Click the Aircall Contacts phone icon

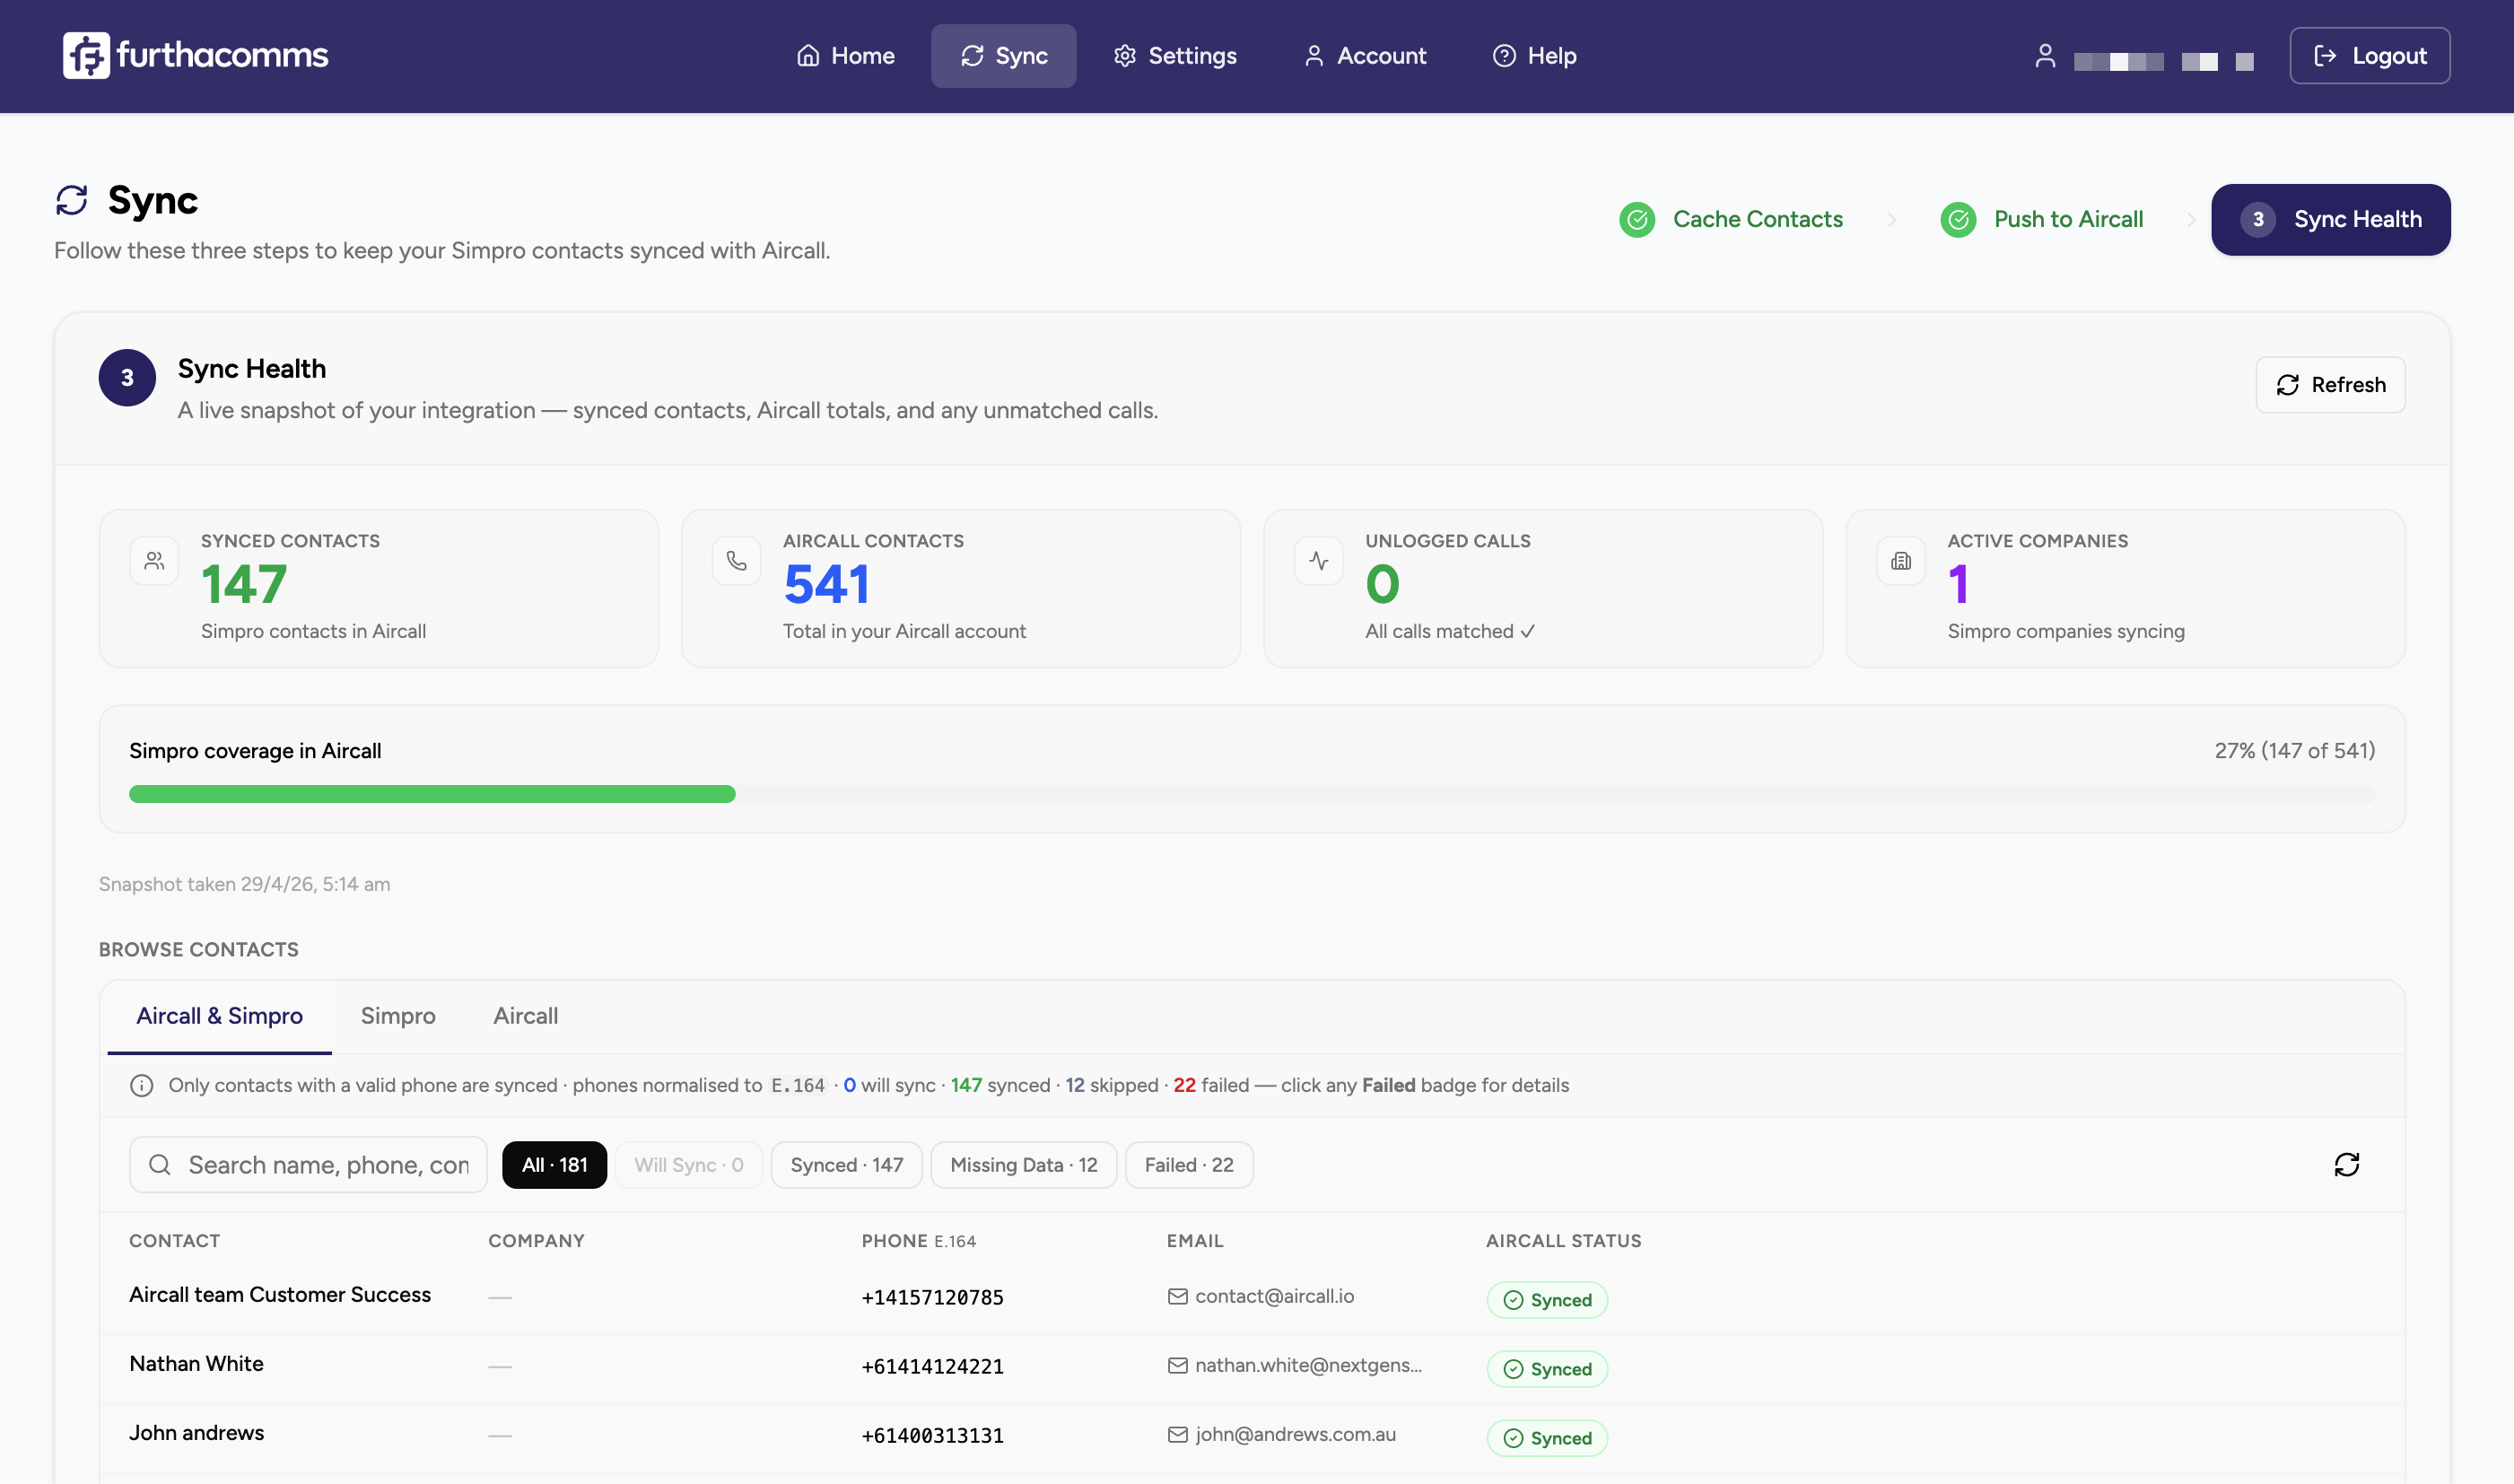(x=736, y=560)
